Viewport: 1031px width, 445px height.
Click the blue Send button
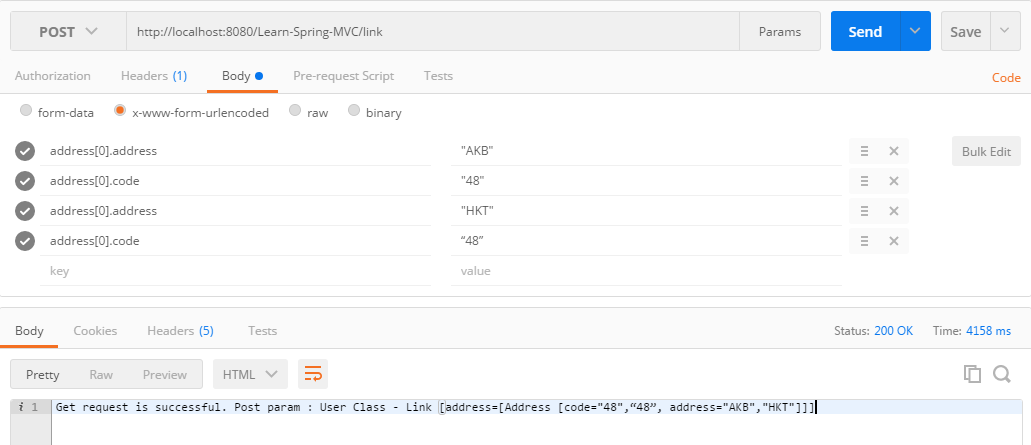[865, 31]
